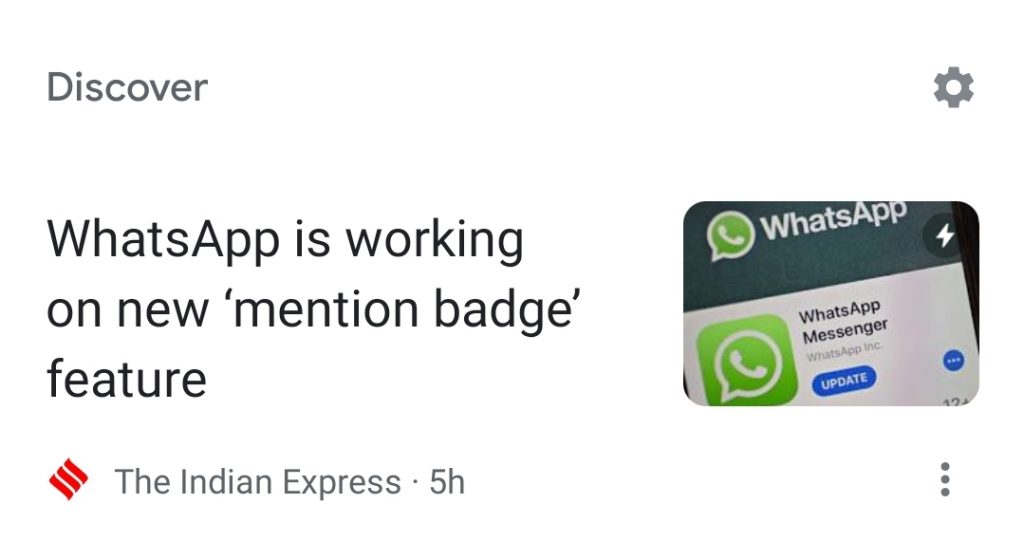Click the green WhatsApp app icon in the thumbnail
Image resolution: width=1024 pixels, height=541 pixels.
[747, 361]
